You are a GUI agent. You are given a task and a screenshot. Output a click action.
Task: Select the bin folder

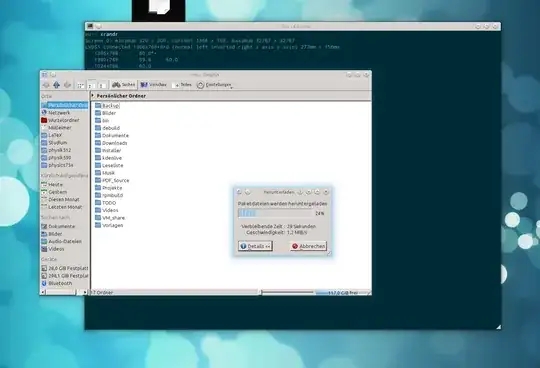(102, 120)
